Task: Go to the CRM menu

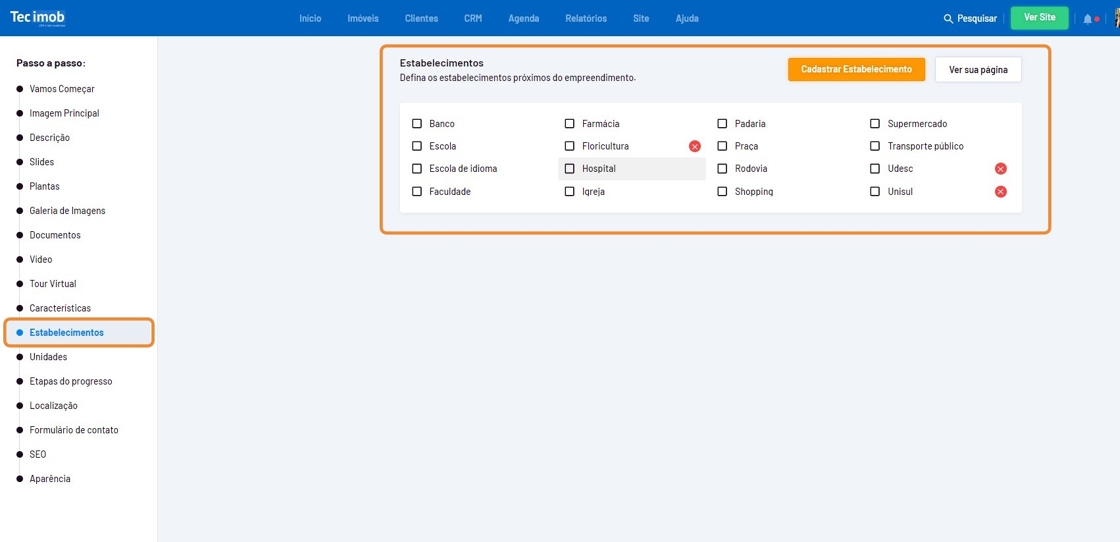Action: coord(473,19)
